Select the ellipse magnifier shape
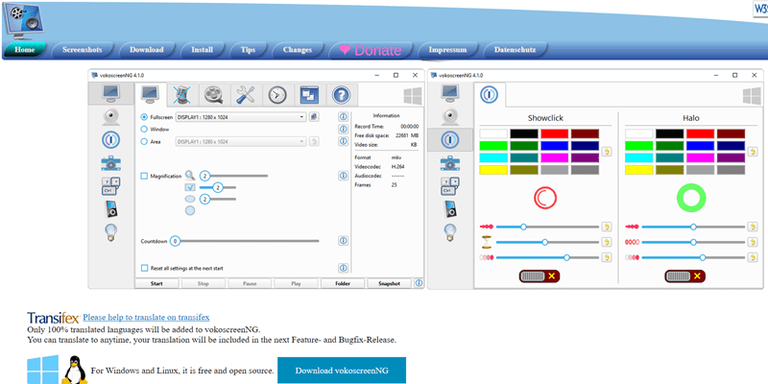The width and height of the screenshot is (768, 384). click(190, 199)
